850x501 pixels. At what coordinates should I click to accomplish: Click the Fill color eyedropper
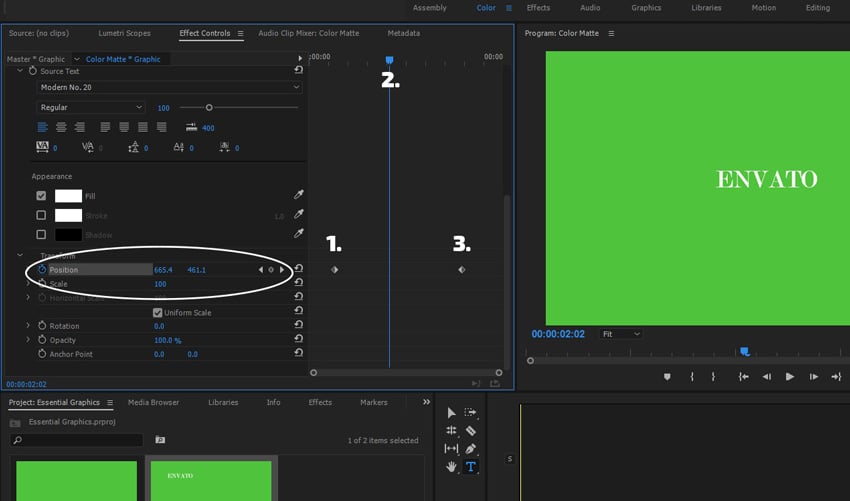[x=298, y=196]
